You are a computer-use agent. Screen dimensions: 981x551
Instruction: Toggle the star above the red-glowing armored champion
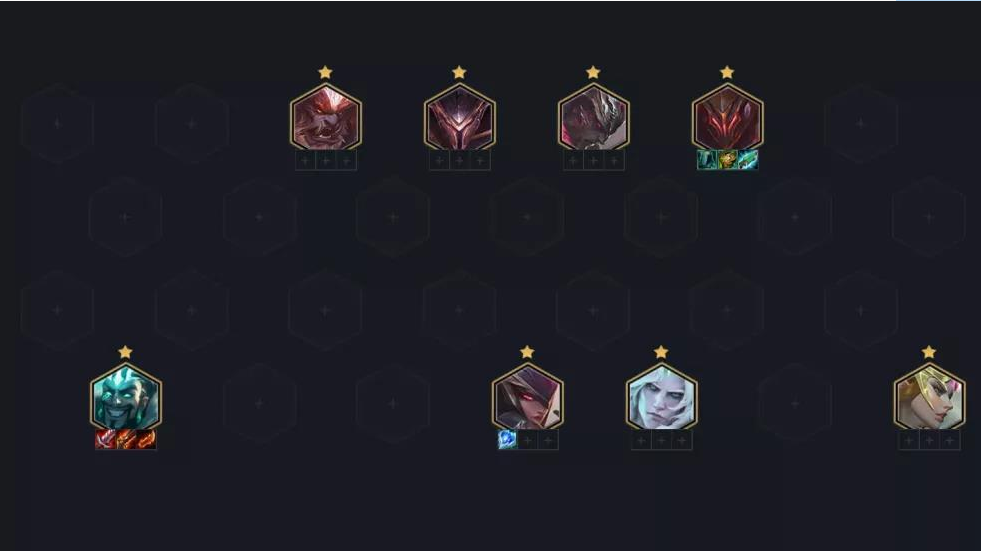727,73
